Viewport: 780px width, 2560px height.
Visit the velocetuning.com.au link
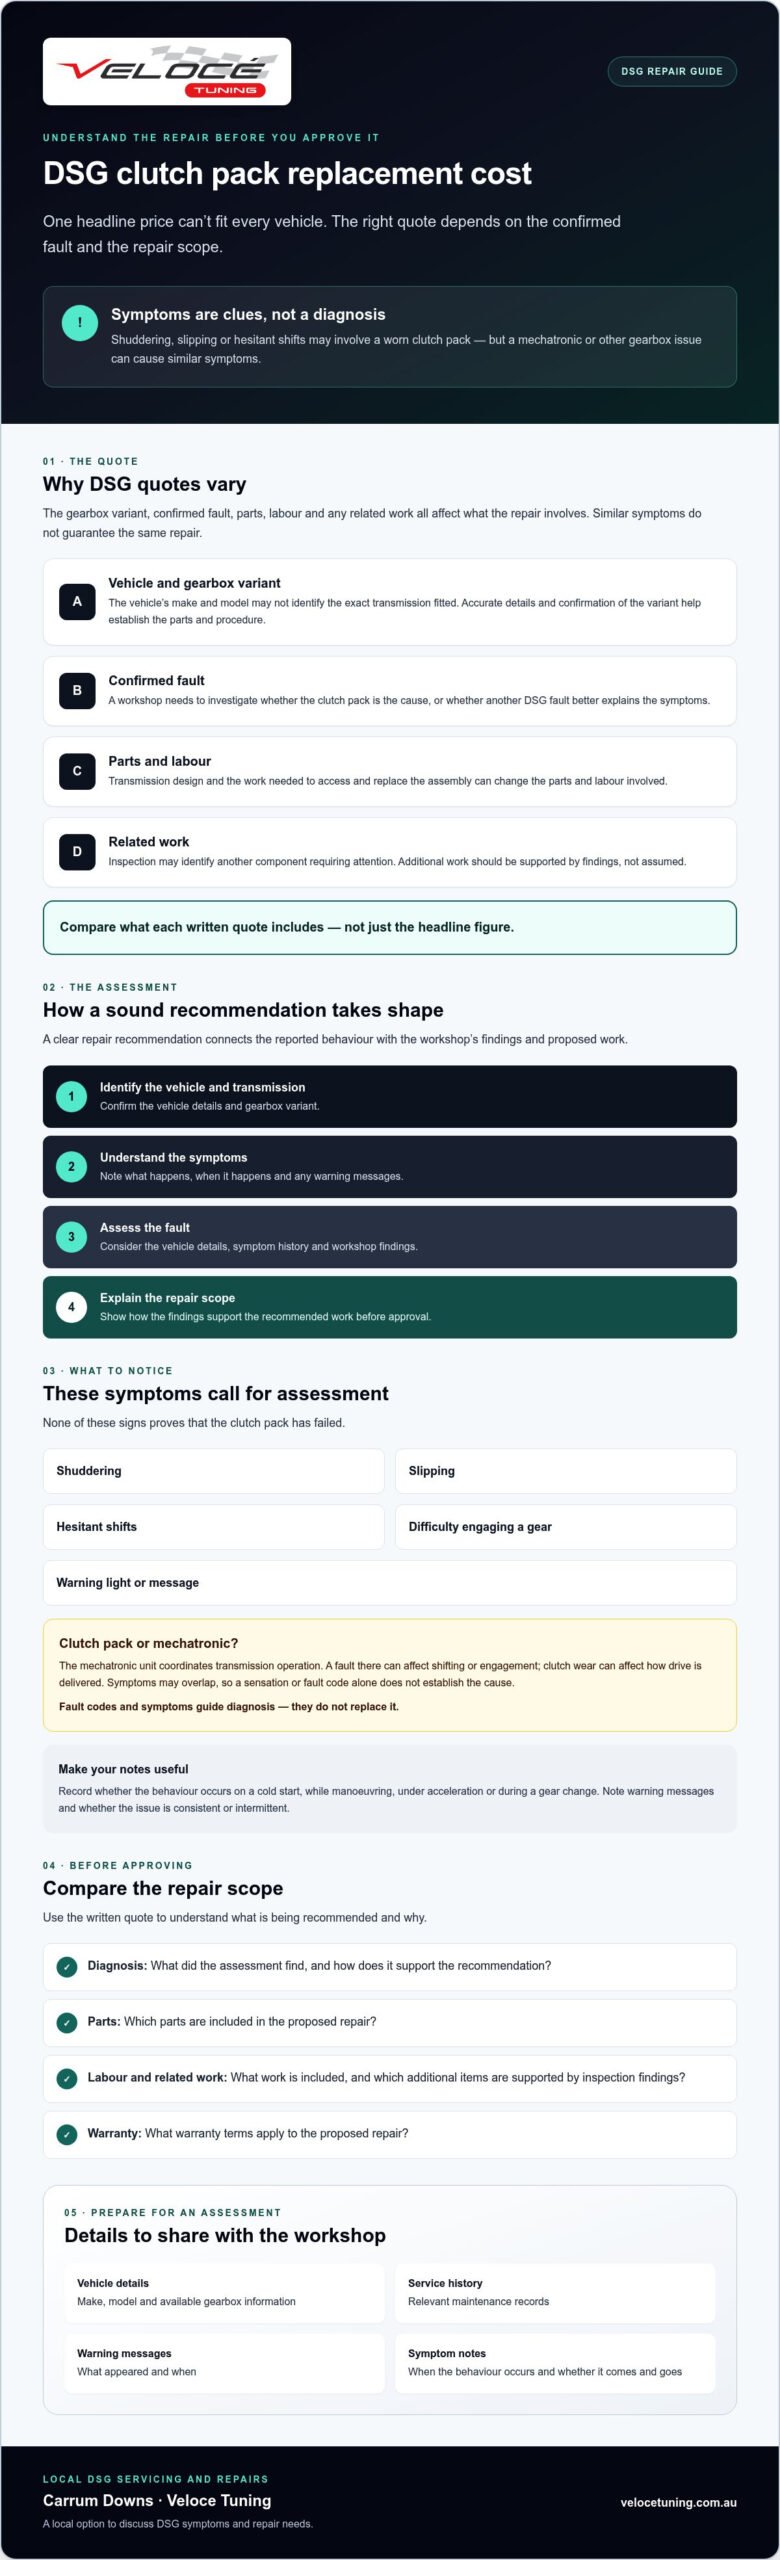click(x=678, y=2502)
